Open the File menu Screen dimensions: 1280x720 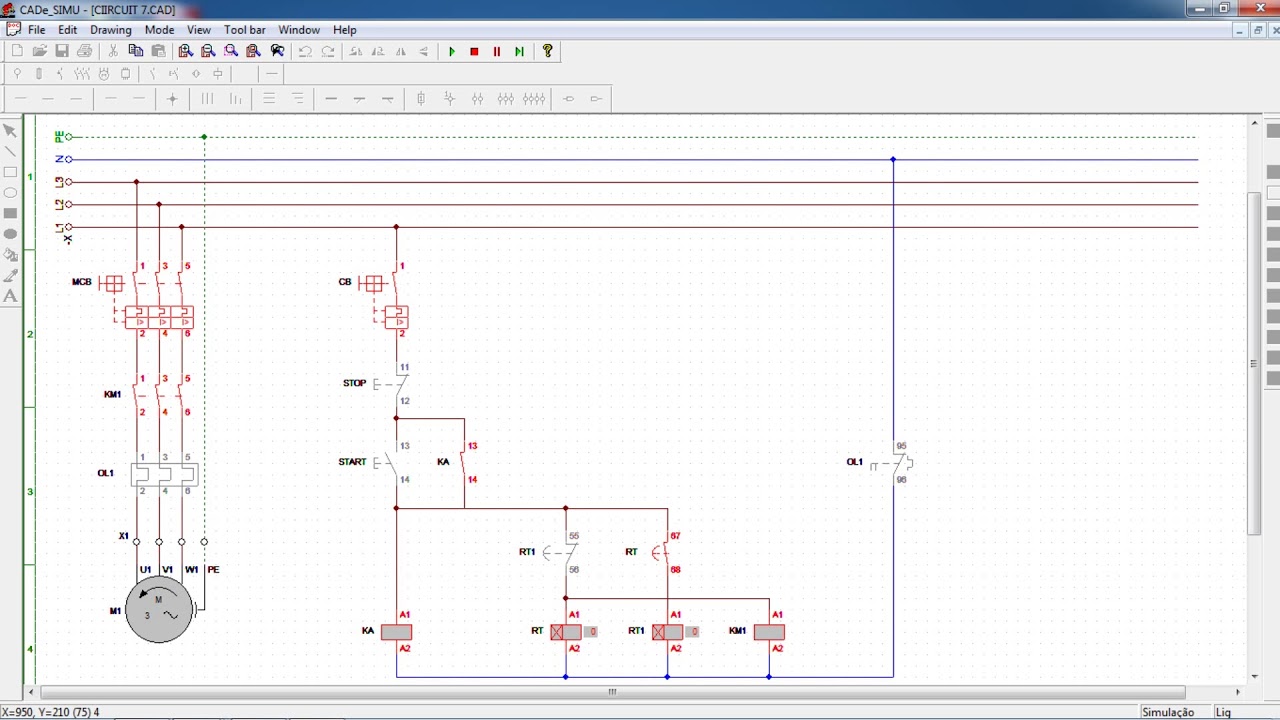click(x=37, y=30)
